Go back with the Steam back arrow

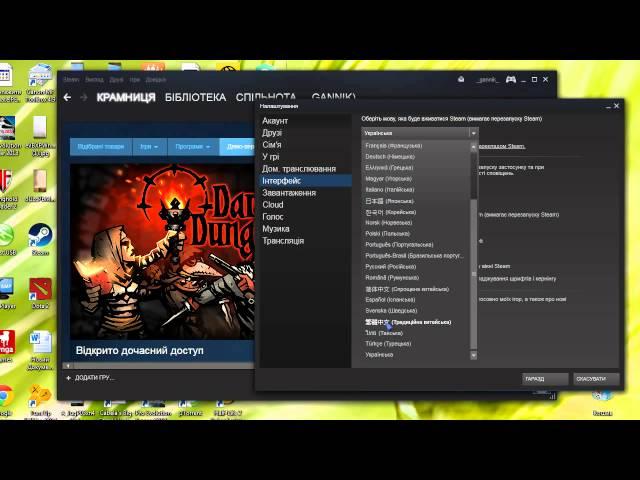[x=67, y=98]
